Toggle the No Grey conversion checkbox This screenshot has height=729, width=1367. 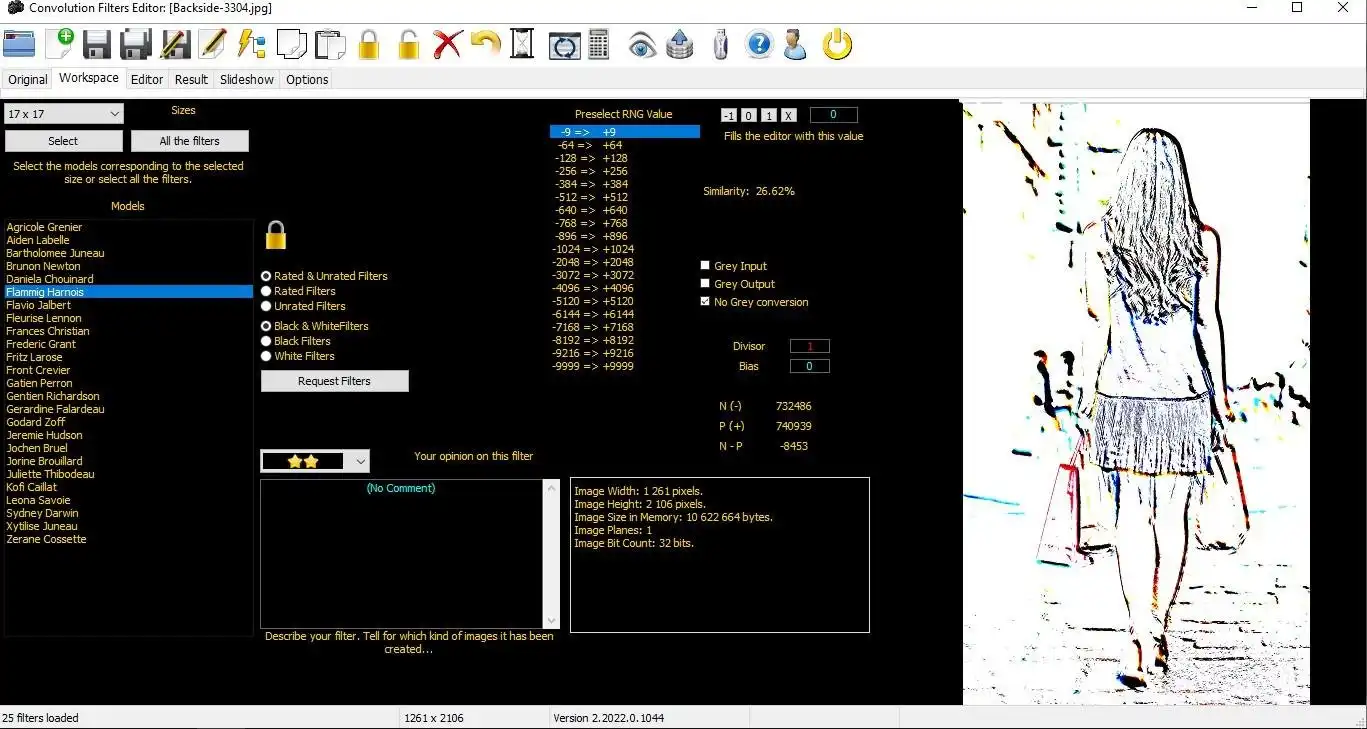705,302
